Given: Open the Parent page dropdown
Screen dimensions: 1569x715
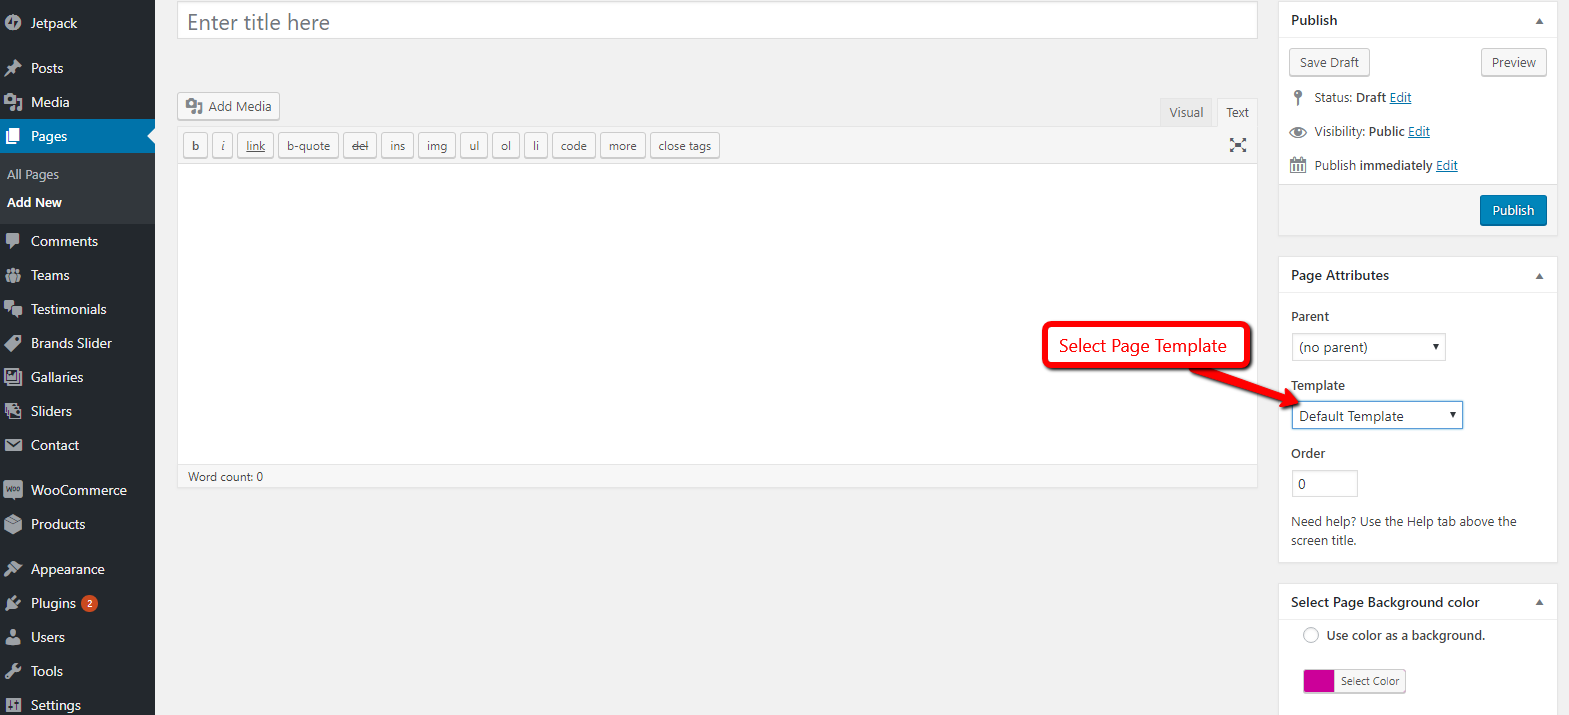Looking at the screenshot, I should coord(1368,347).
